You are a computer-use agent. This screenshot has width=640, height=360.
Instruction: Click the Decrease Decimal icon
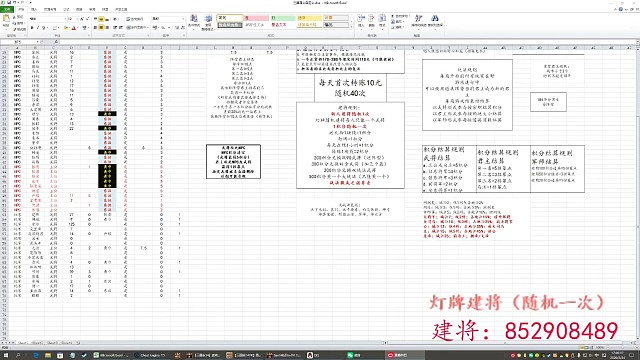click(x=182, y=28)
